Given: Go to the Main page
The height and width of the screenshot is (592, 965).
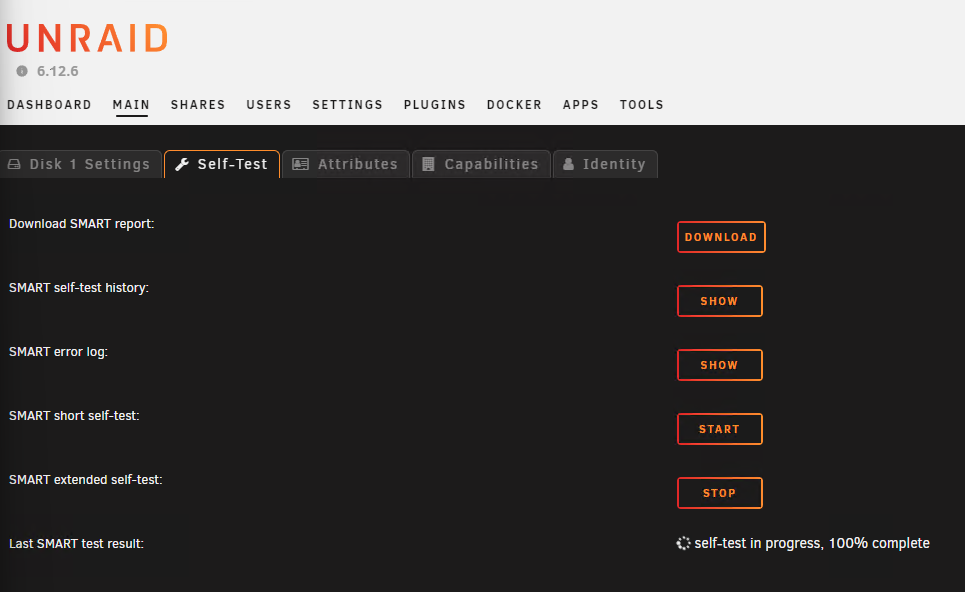Looking at the screenshot, I should coord(131,105).
